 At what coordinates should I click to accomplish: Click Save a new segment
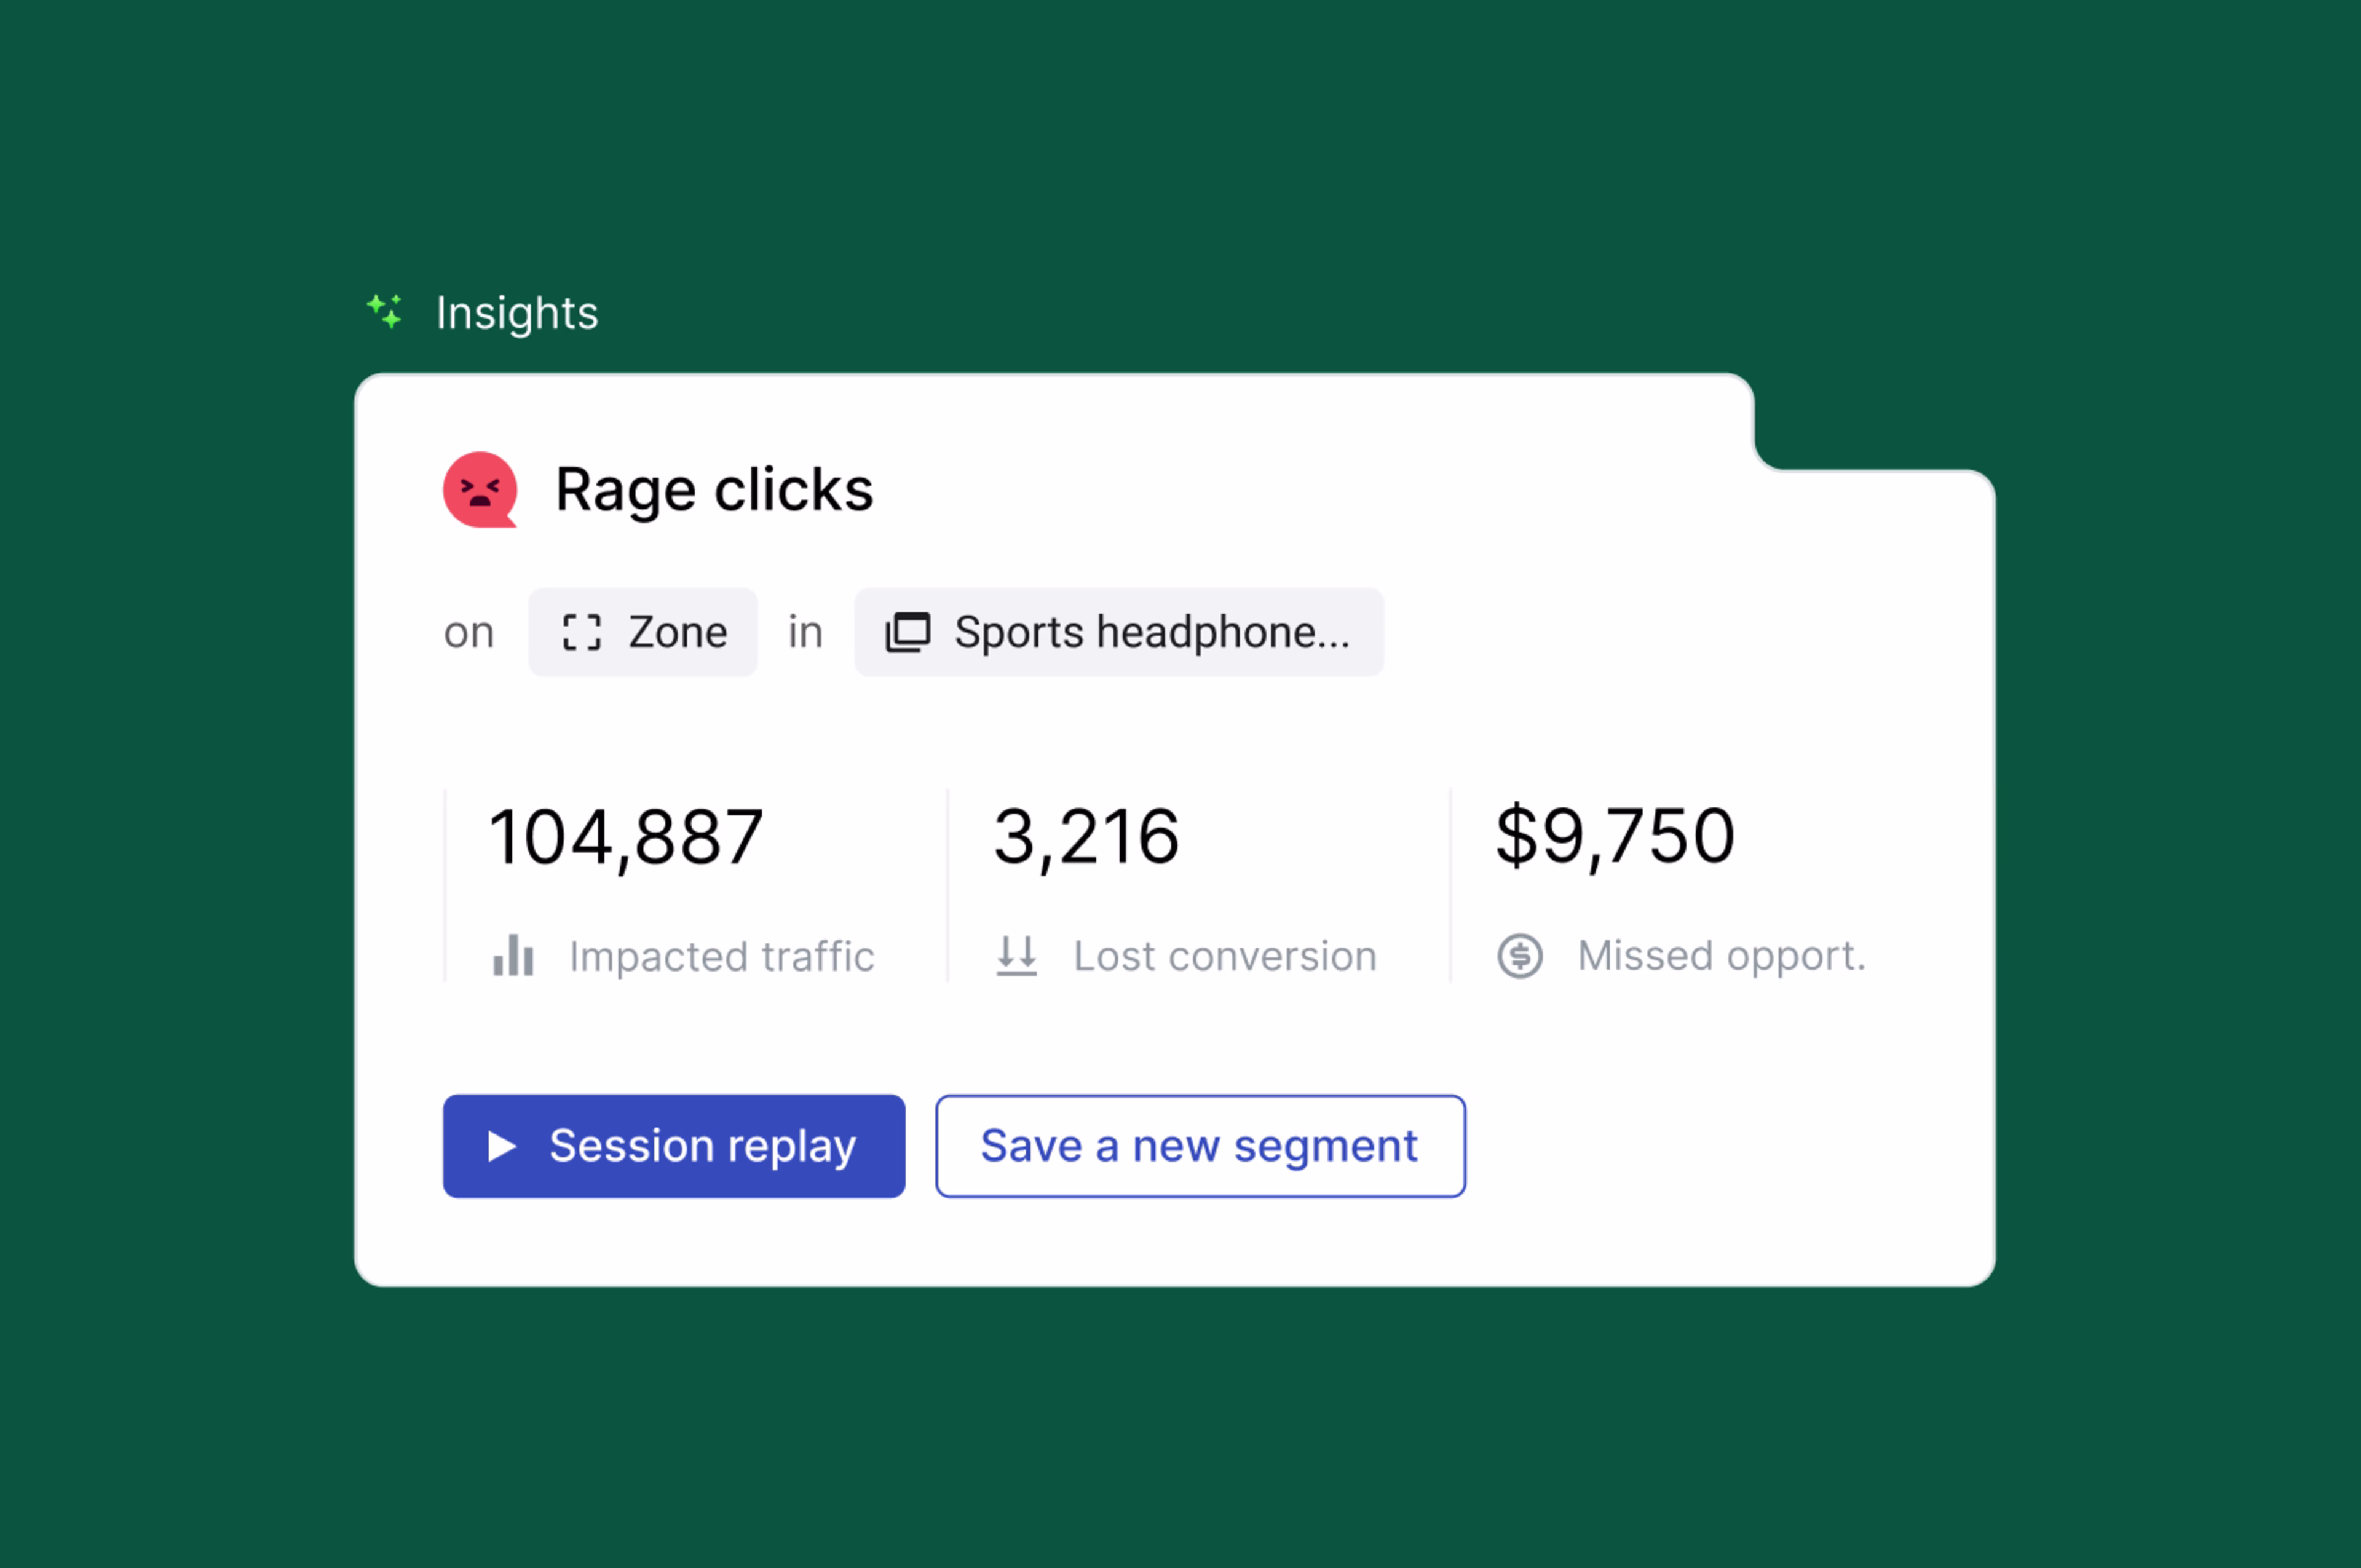[1200, 1146]
